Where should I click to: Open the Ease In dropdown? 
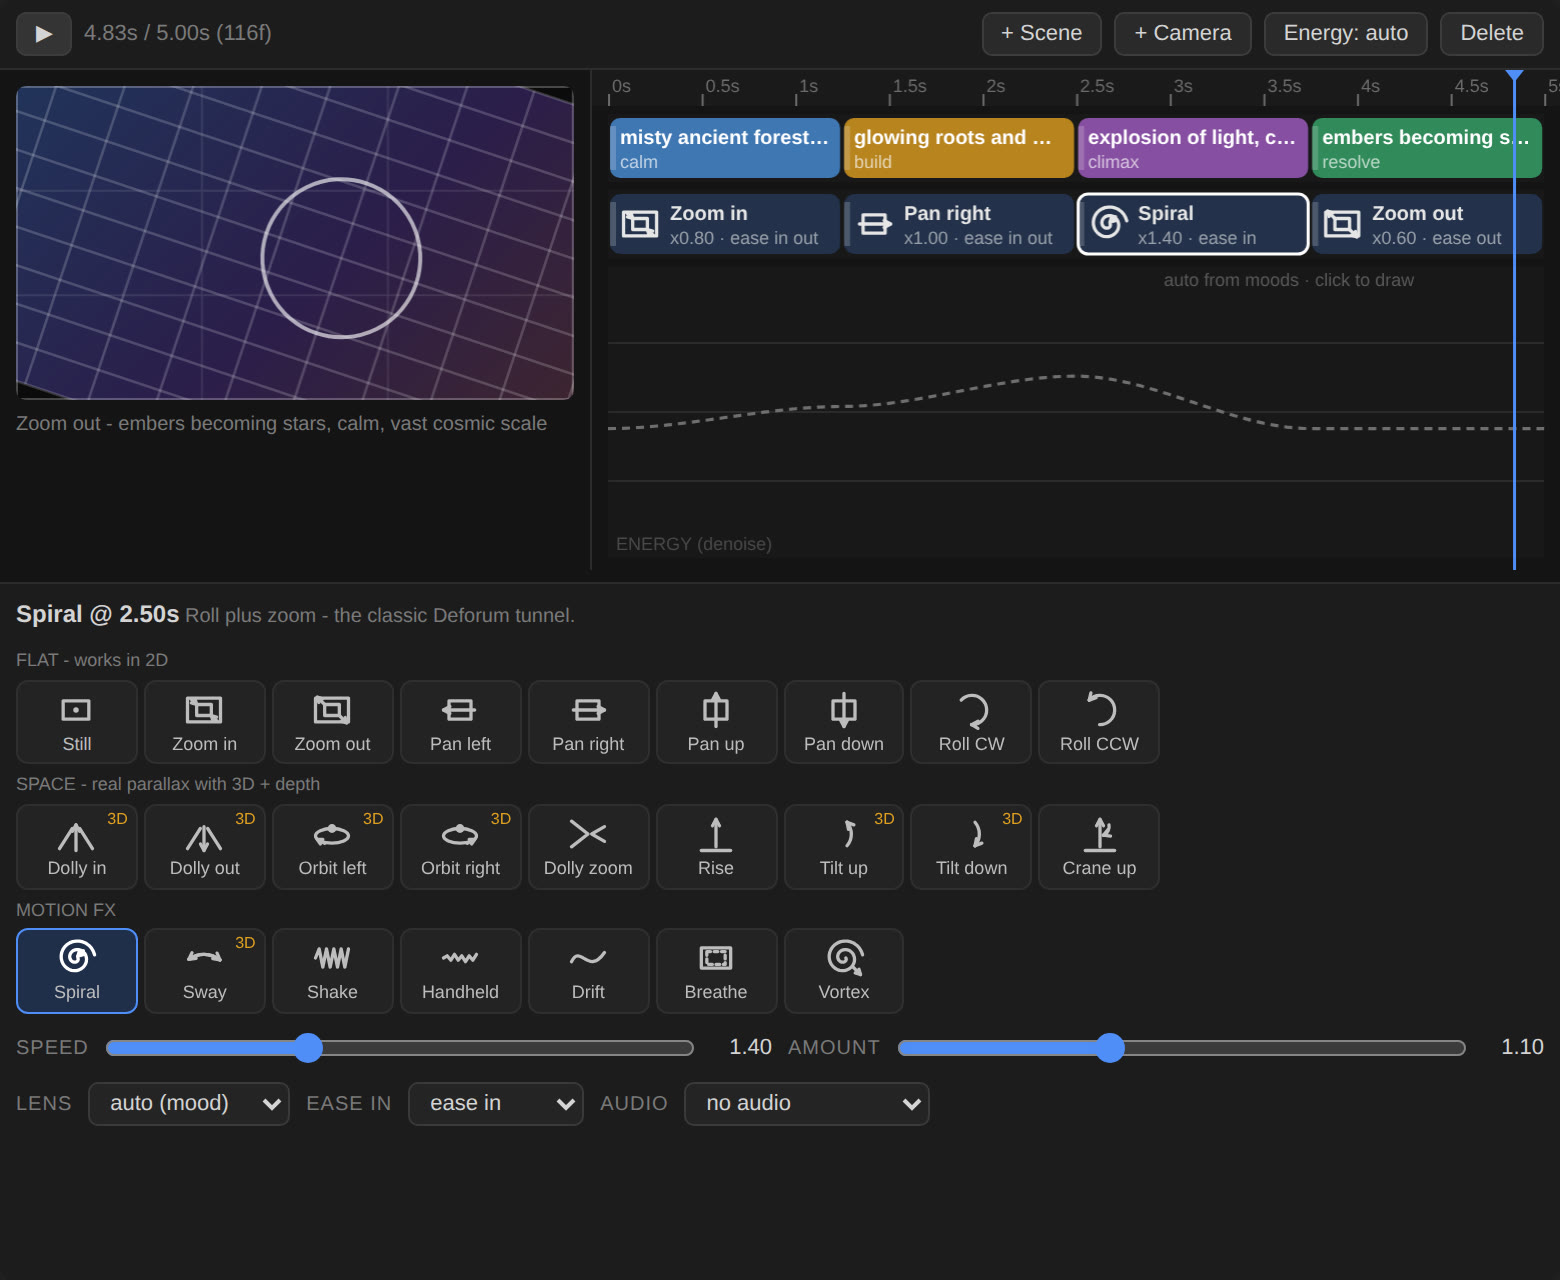[496, 1103]
